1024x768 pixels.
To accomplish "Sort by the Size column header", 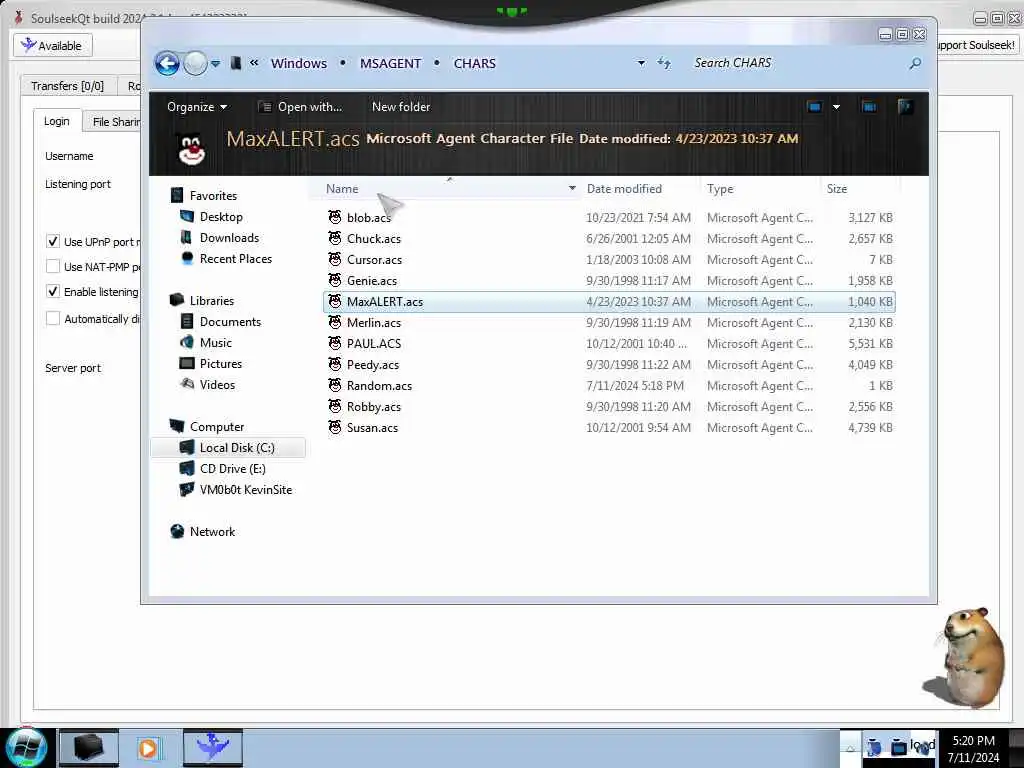I will [x=837, y=189].
